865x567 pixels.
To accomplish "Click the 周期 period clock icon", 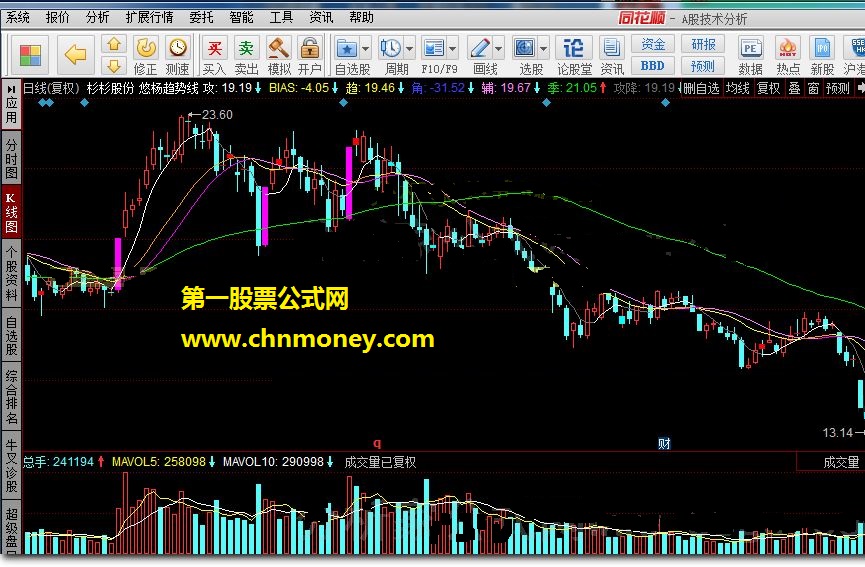I will coord(391,49).
